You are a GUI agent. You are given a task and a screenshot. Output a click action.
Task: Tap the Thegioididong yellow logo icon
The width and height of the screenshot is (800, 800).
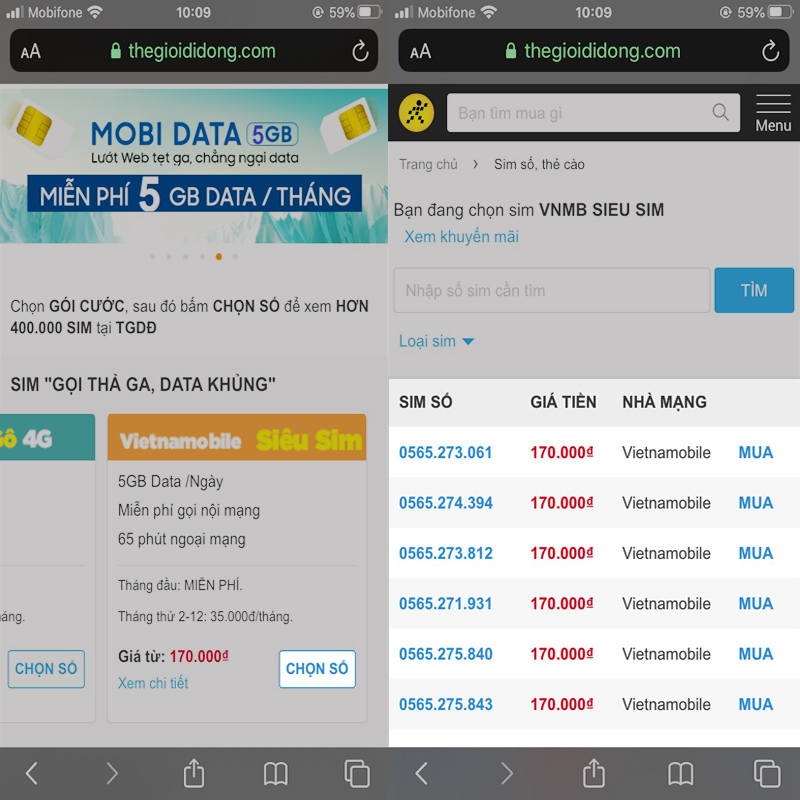[x=416, y=113]
